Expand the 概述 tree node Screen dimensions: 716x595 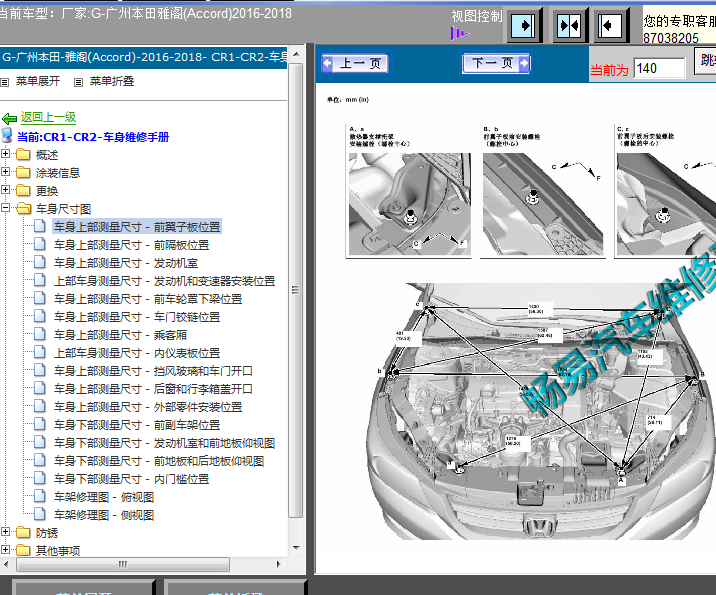pos(5,154)
